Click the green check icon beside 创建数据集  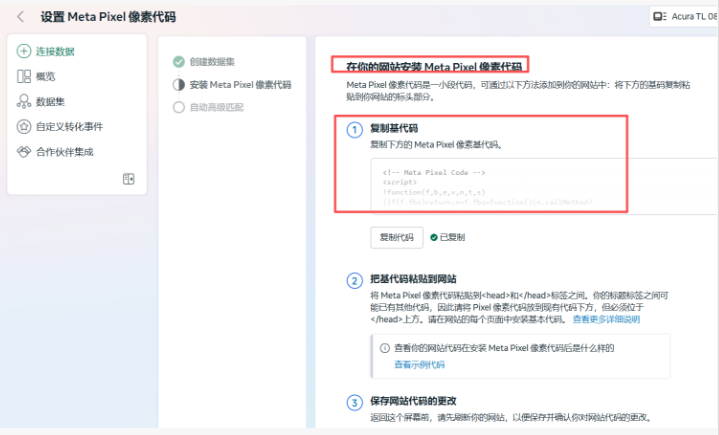179,61
